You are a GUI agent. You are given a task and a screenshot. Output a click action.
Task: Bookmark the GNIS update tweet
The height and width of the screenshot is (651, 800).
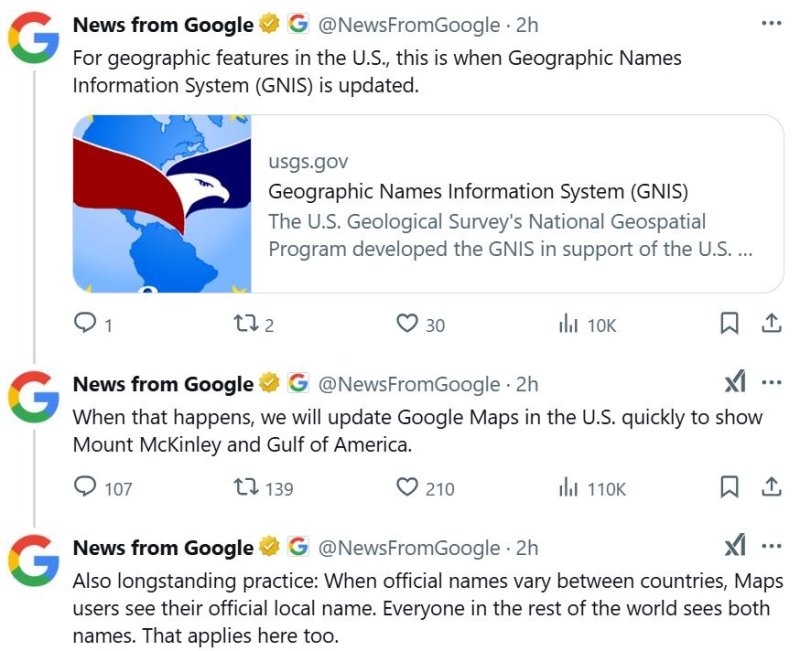click(x=730, y=324)
